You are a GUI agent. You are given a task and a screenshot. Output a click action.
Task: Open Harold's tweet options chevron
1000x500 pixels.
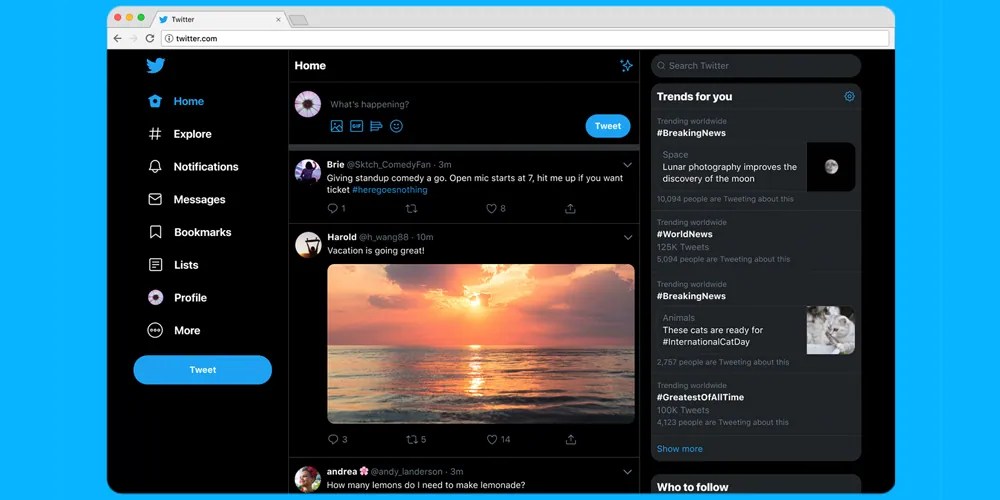pos(628,238)
